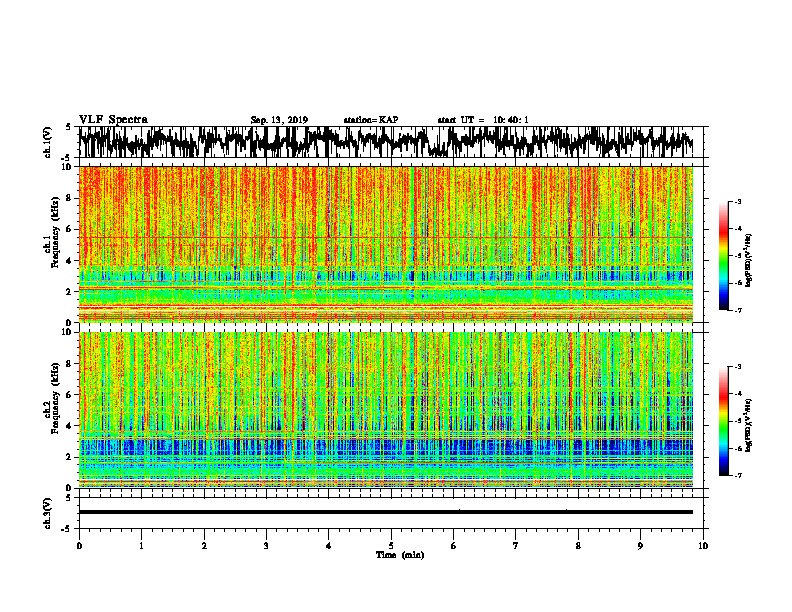
Task: Click the 'start UT = 10:40: 1' text
Action: click(483, 120)
